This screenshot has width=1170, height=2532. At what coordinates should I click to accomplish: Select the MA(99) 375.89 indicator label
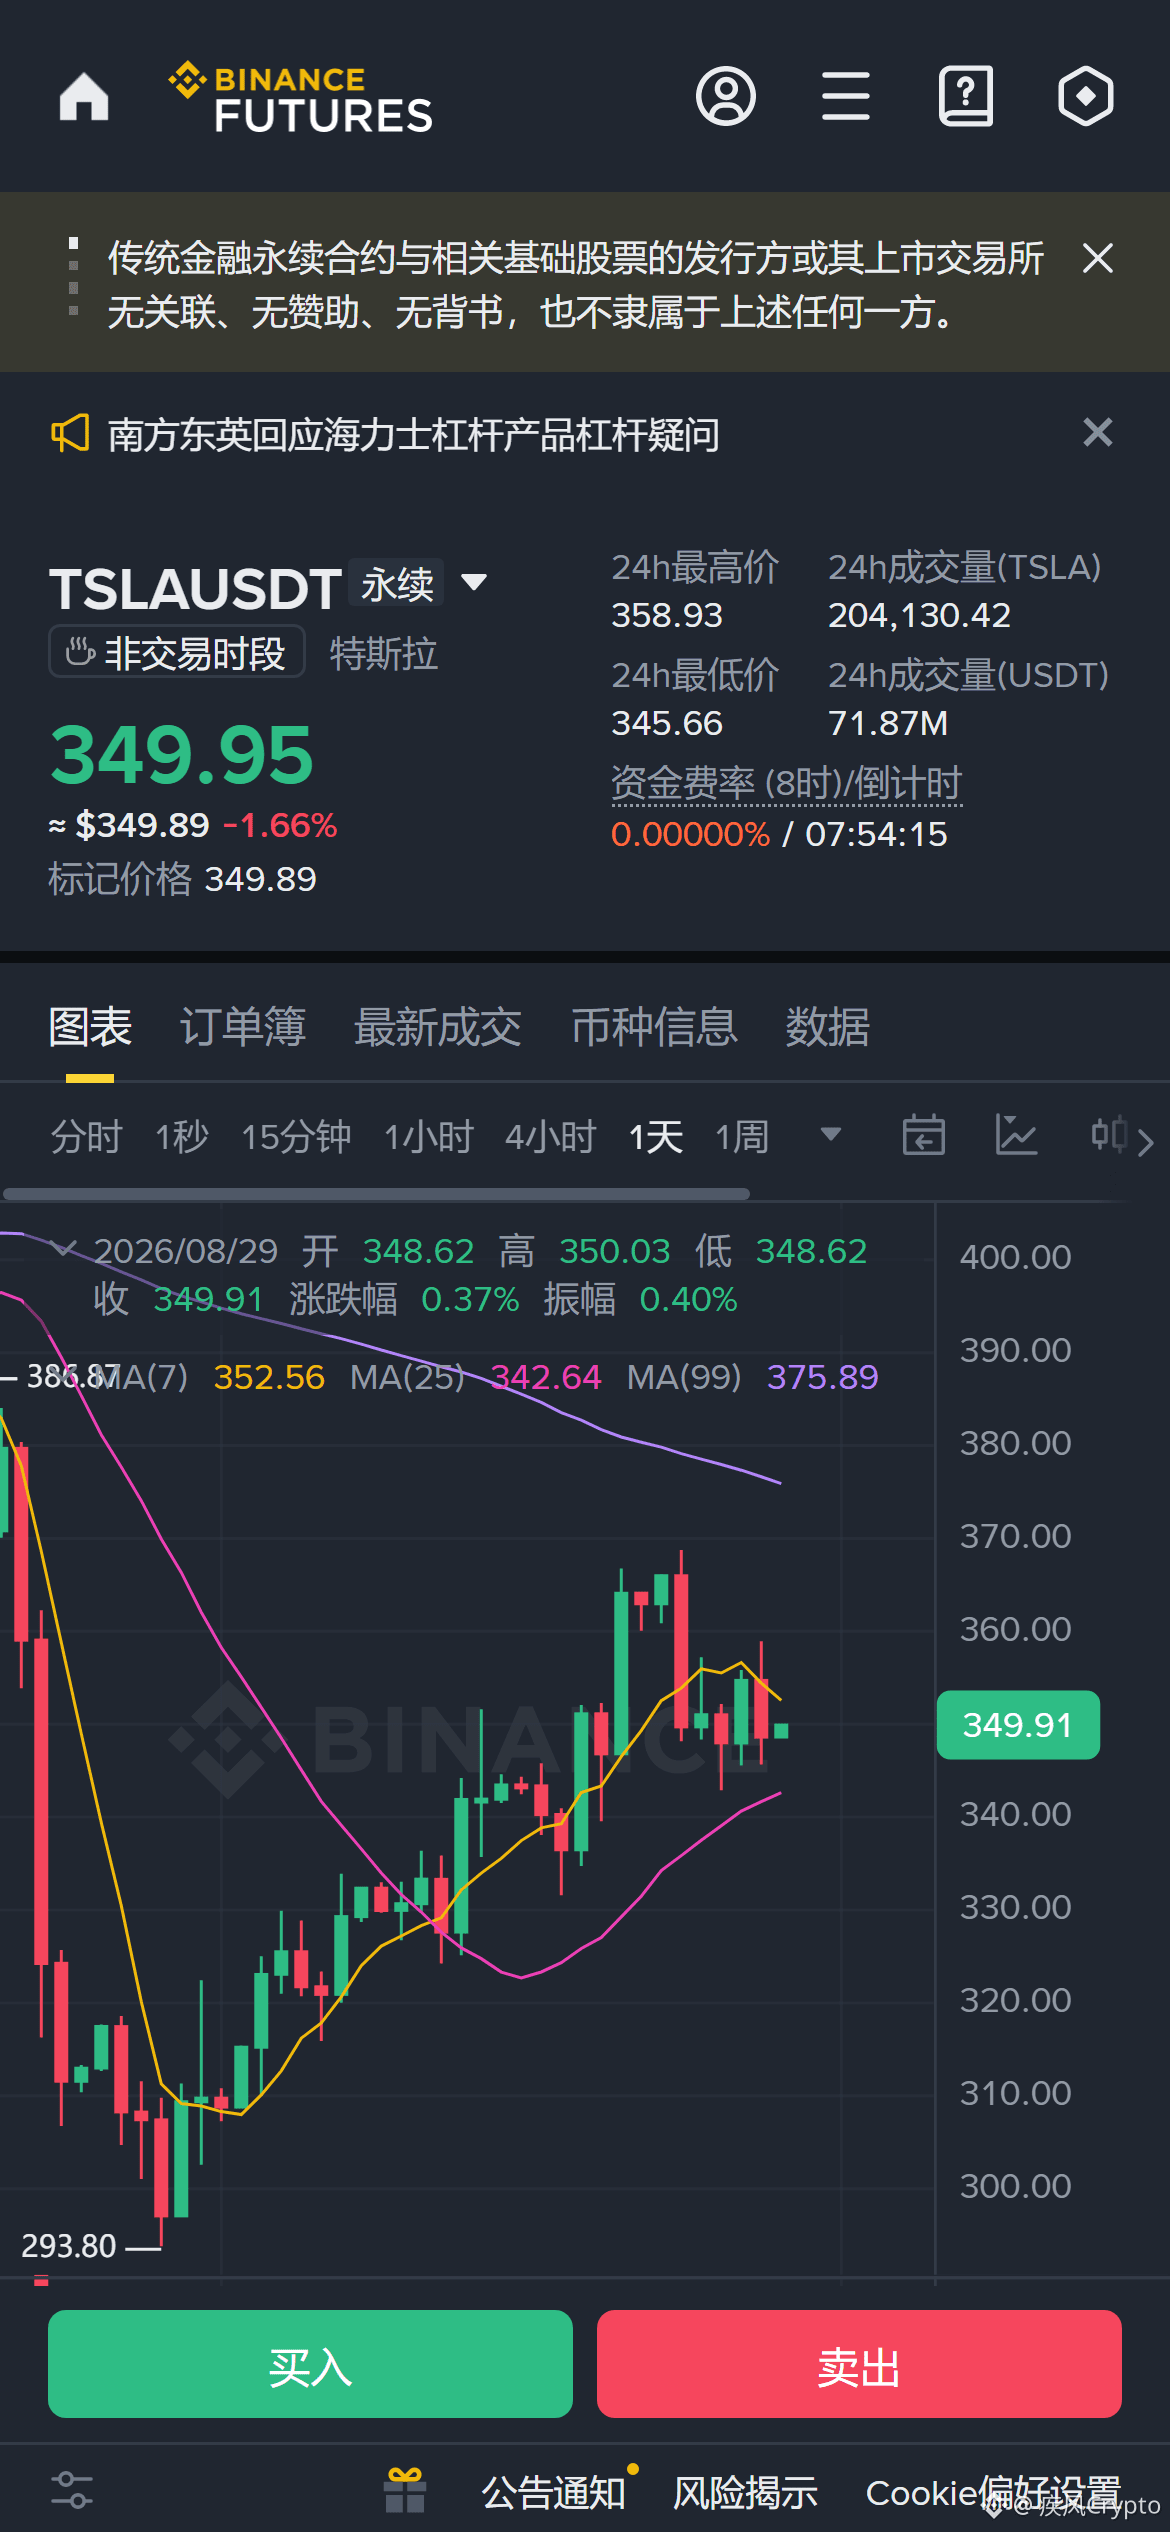(753, 1377)
